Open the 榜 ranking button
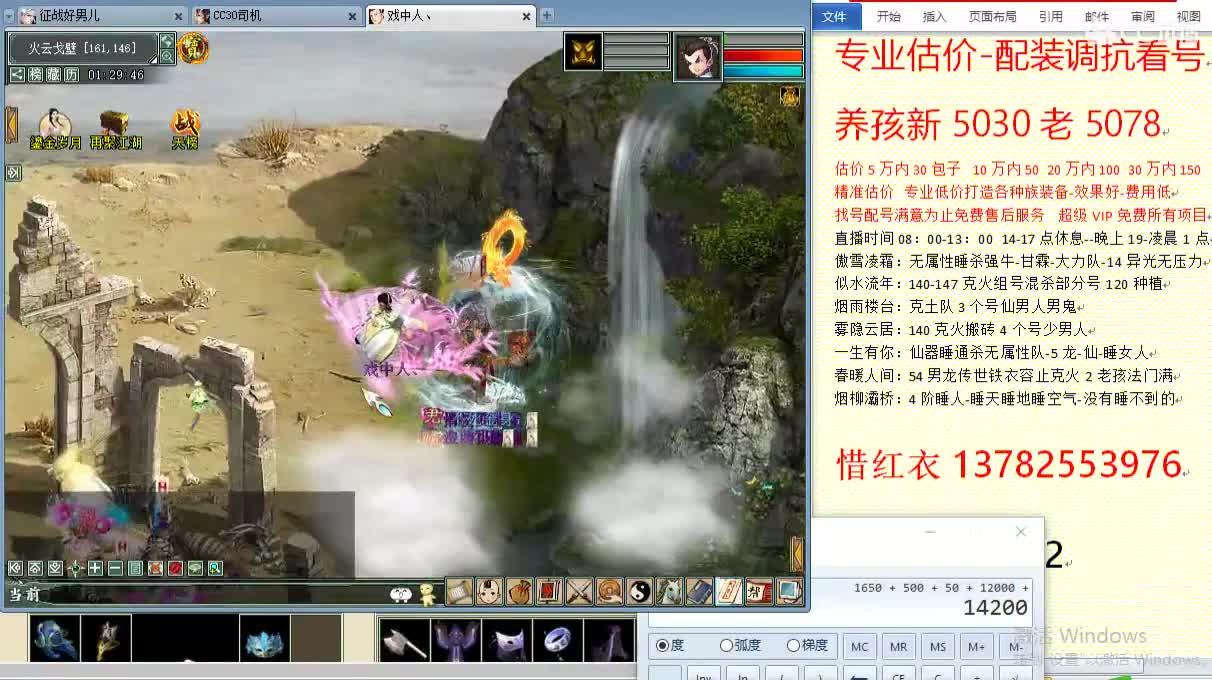 pos(36,75)
